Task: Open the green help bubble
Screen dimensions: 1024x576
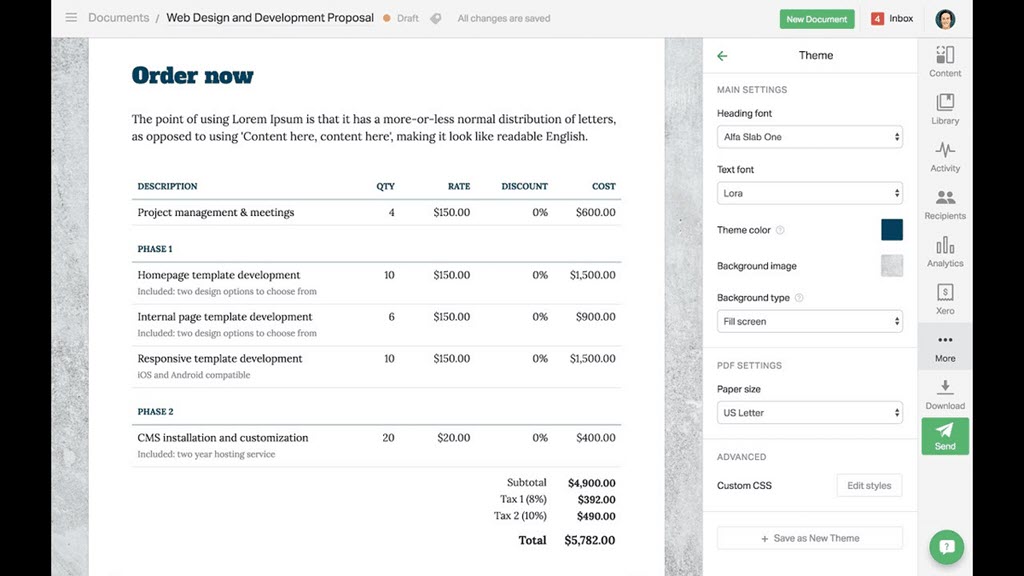Action: tap(946, 547)
